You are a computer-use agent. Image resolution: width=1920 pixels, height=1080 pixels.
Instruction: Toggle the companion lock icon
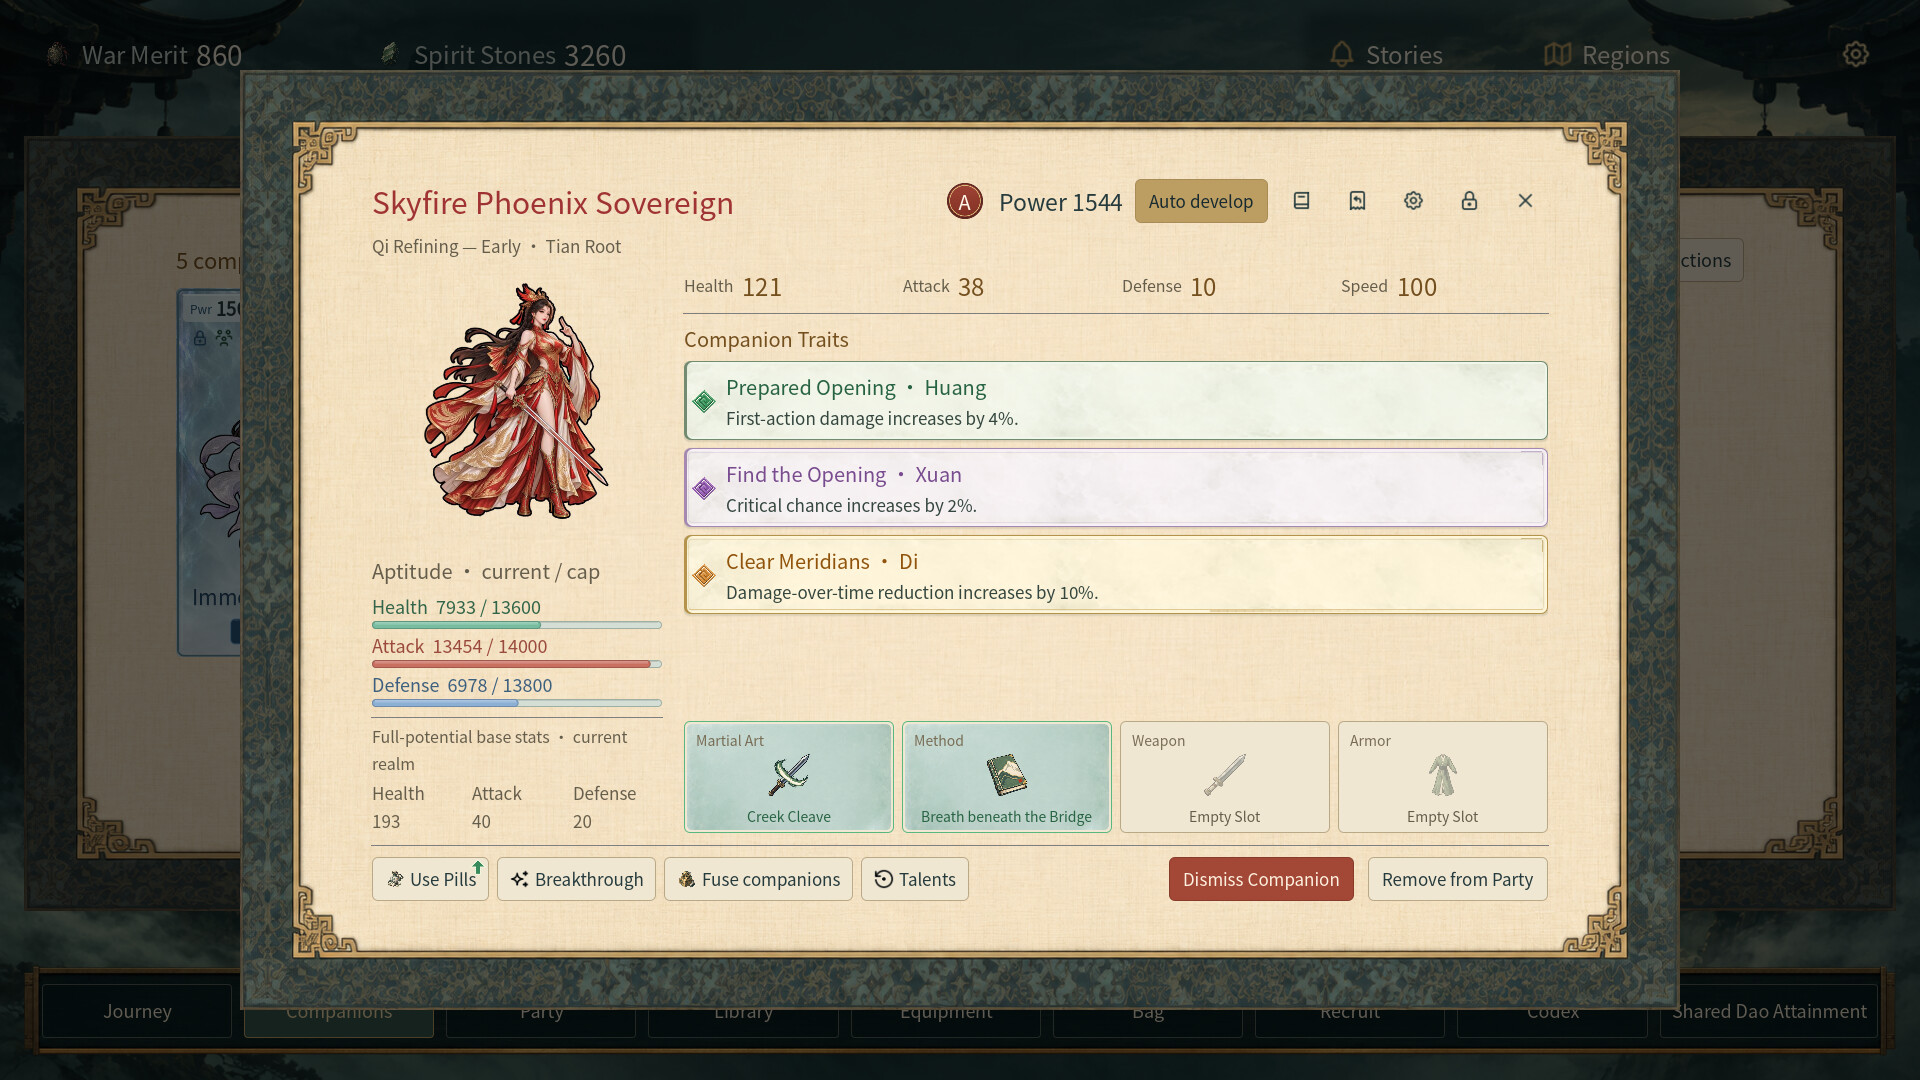tap(1469, 201)
